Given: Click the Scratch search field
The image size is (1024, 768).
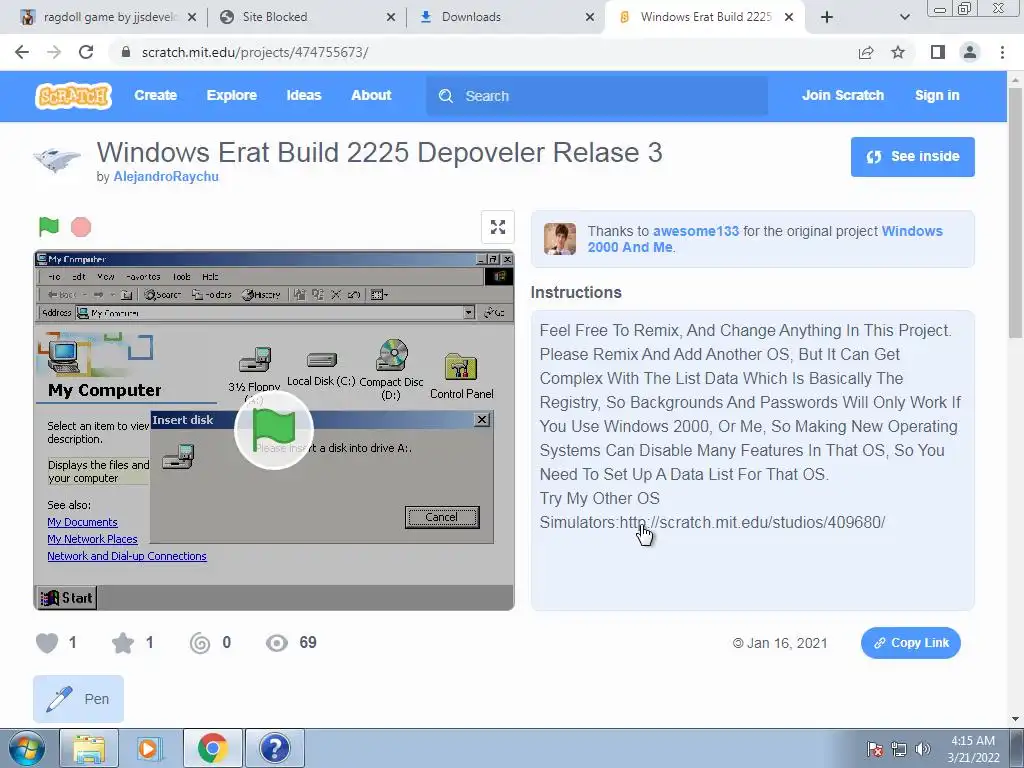Looking at the screenshot, I should pos(597,96).
